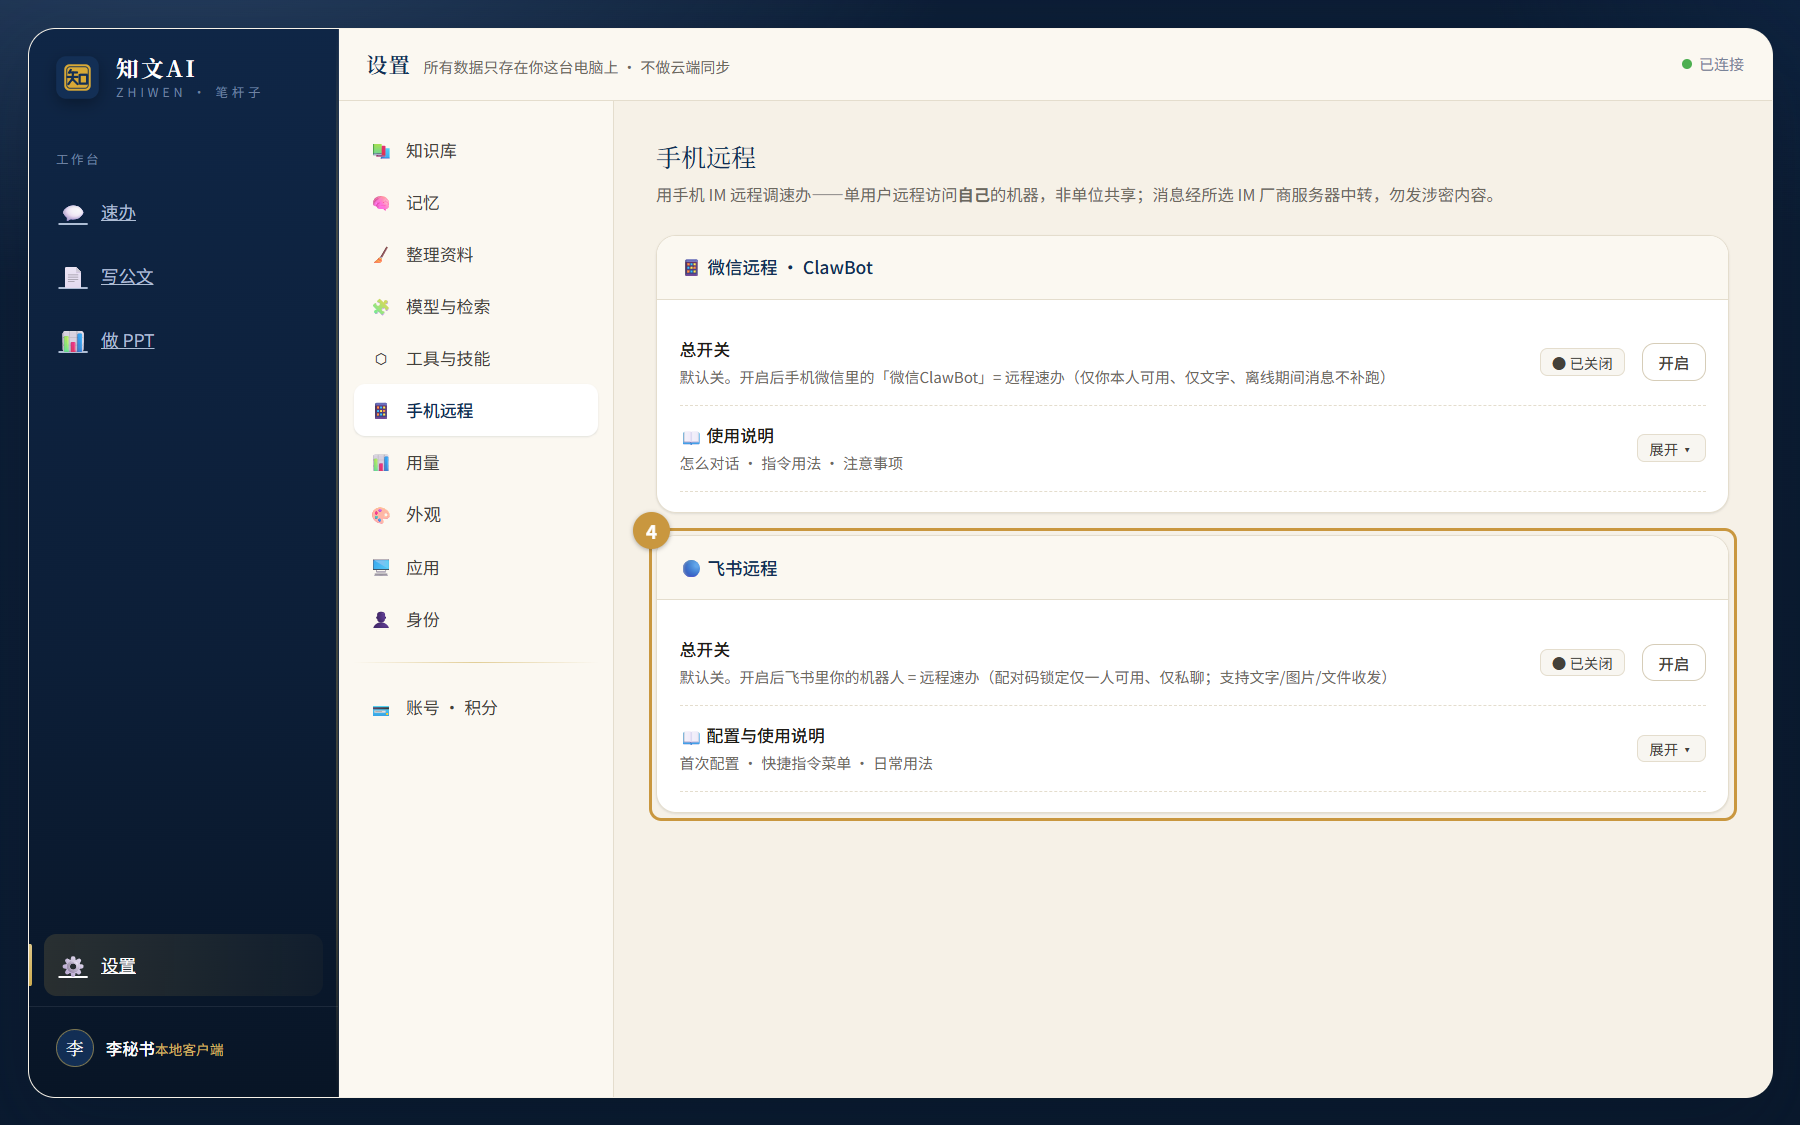Click the 做 PPT chart icon
Viewport: 1800px width, 1125px height.
tap(73, 341)
